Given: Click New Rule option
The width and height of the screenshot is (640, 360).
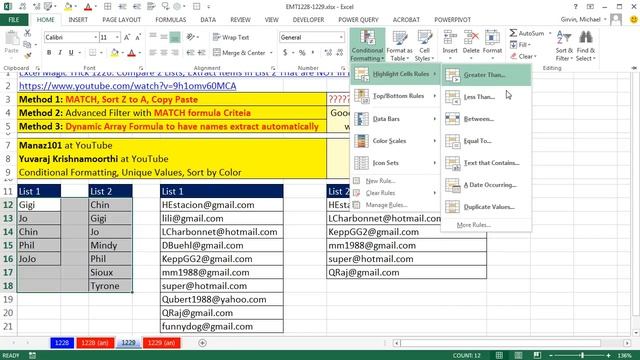Looking at the screenshot, I should [x=395, y=181].
